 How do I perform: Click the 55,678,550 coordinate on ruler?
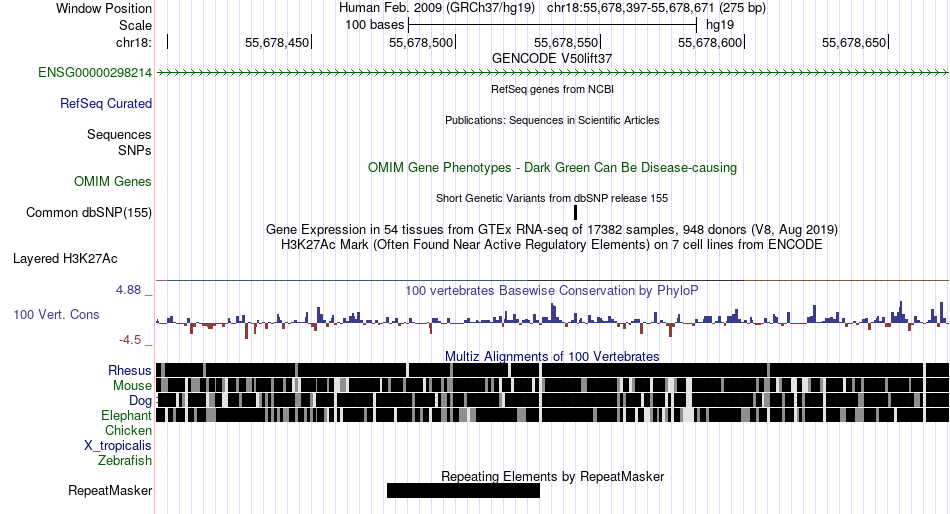pyautogui.click(x=565, y=42)
